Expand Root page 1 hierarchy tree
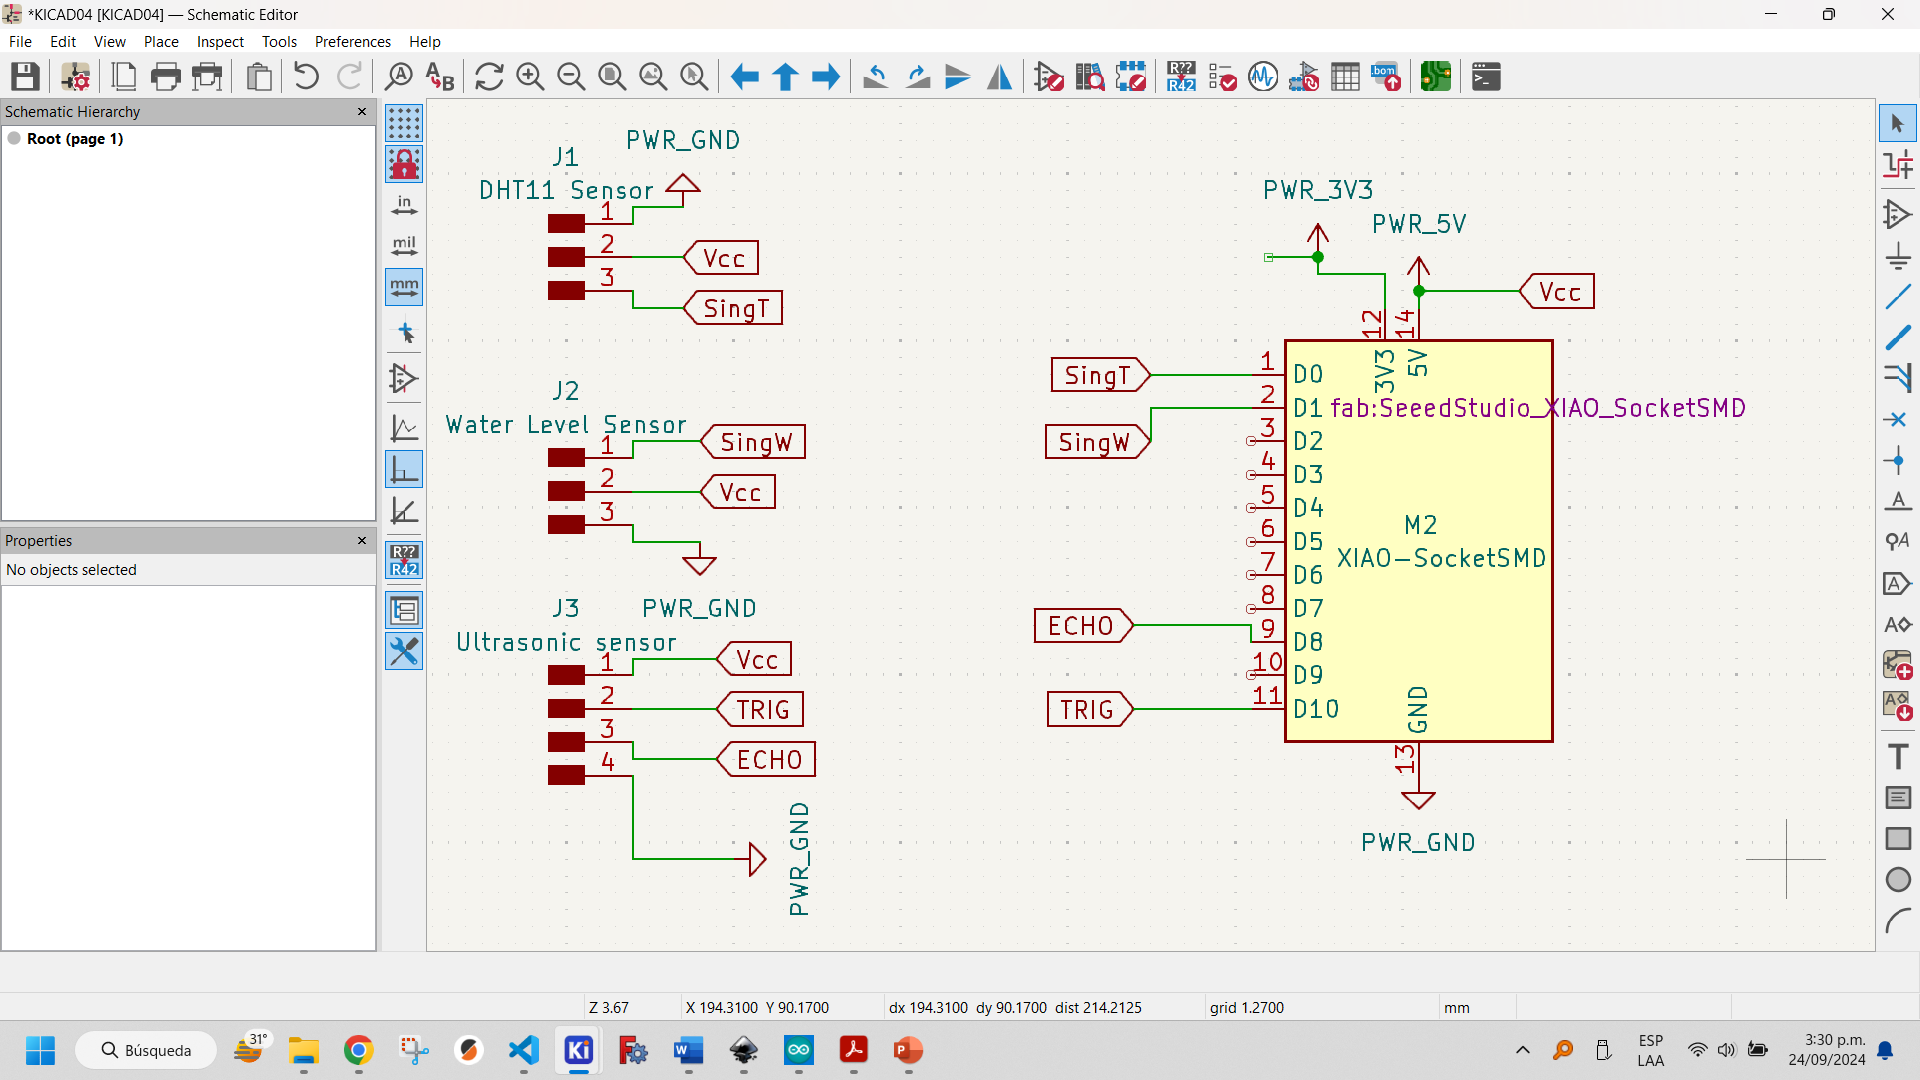This screenshot has height=1080, width=1920. click(18, 138)
